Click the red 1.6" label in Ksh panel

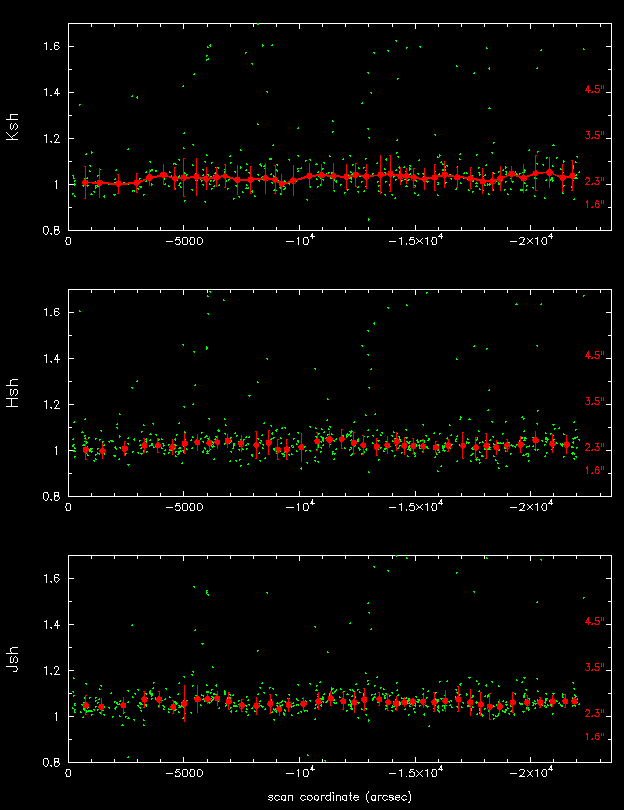[x=596, y=204]
